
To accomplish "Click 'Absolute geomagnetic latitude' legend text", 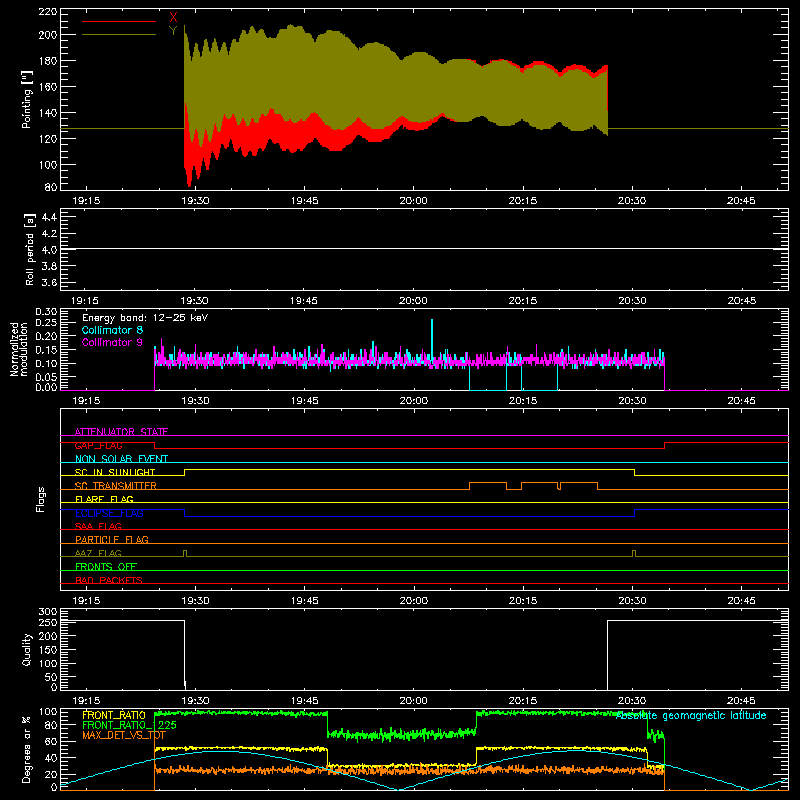I will click(x=691, y=715).
